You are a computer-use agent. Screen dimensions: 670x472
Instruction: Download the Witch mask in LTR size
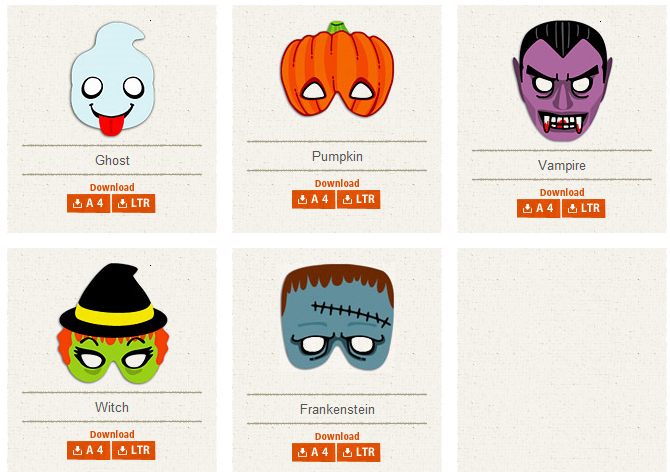tap(134, 450)
